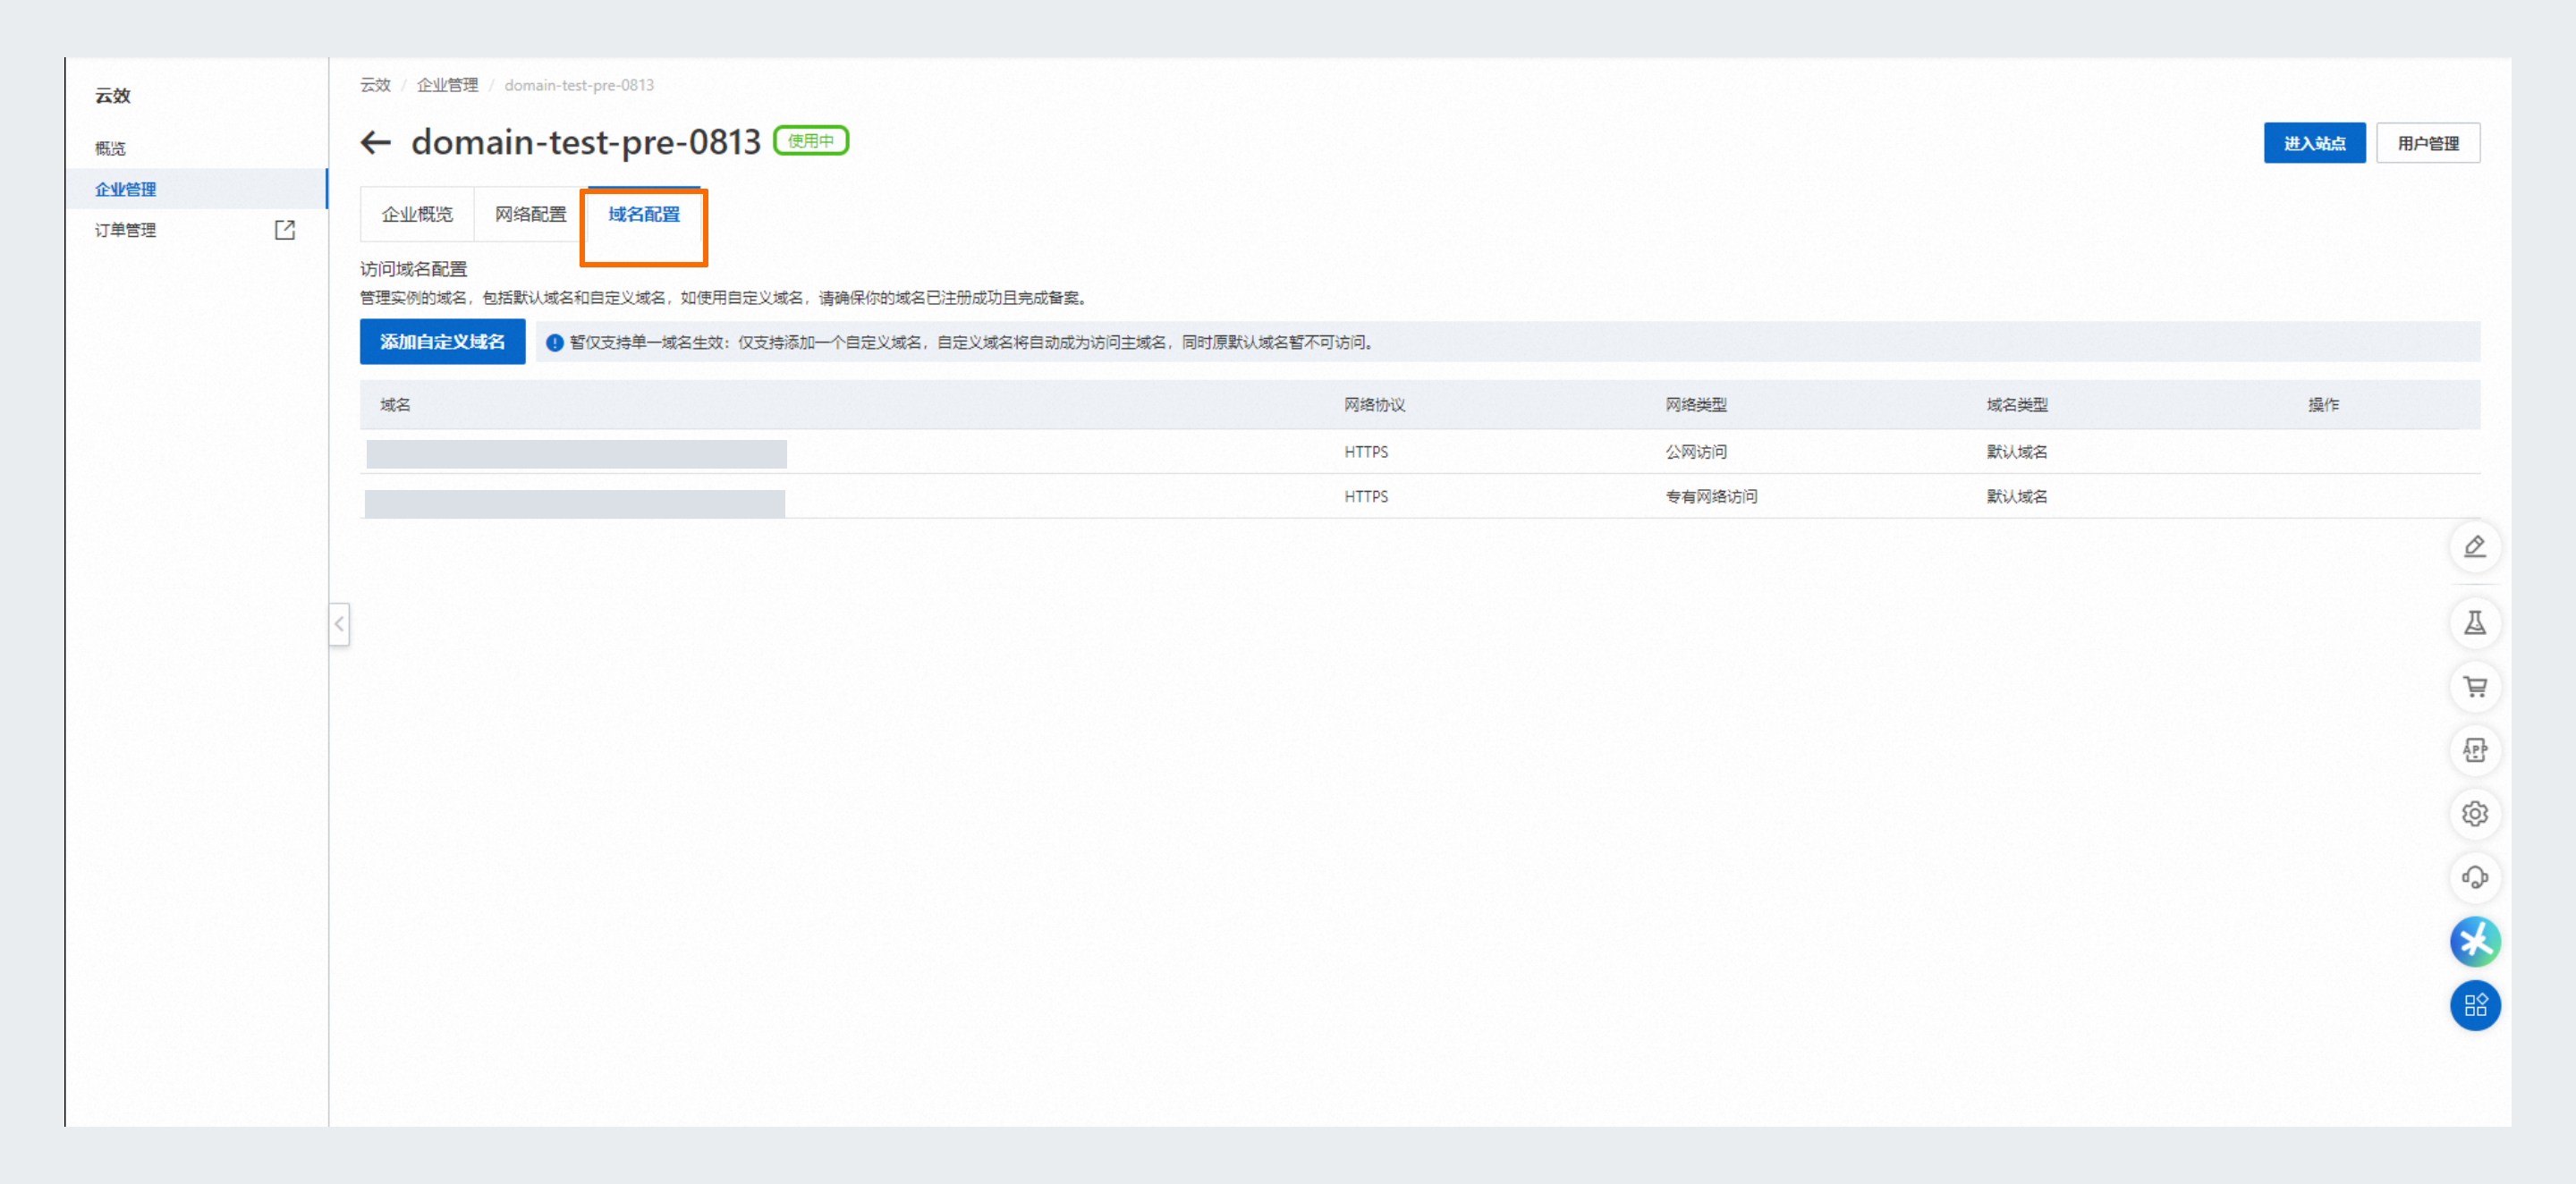Screen dimensions: 2576x1184
Task: Click the masked domain in 公网访问 row
Action: tap(576, 454)
